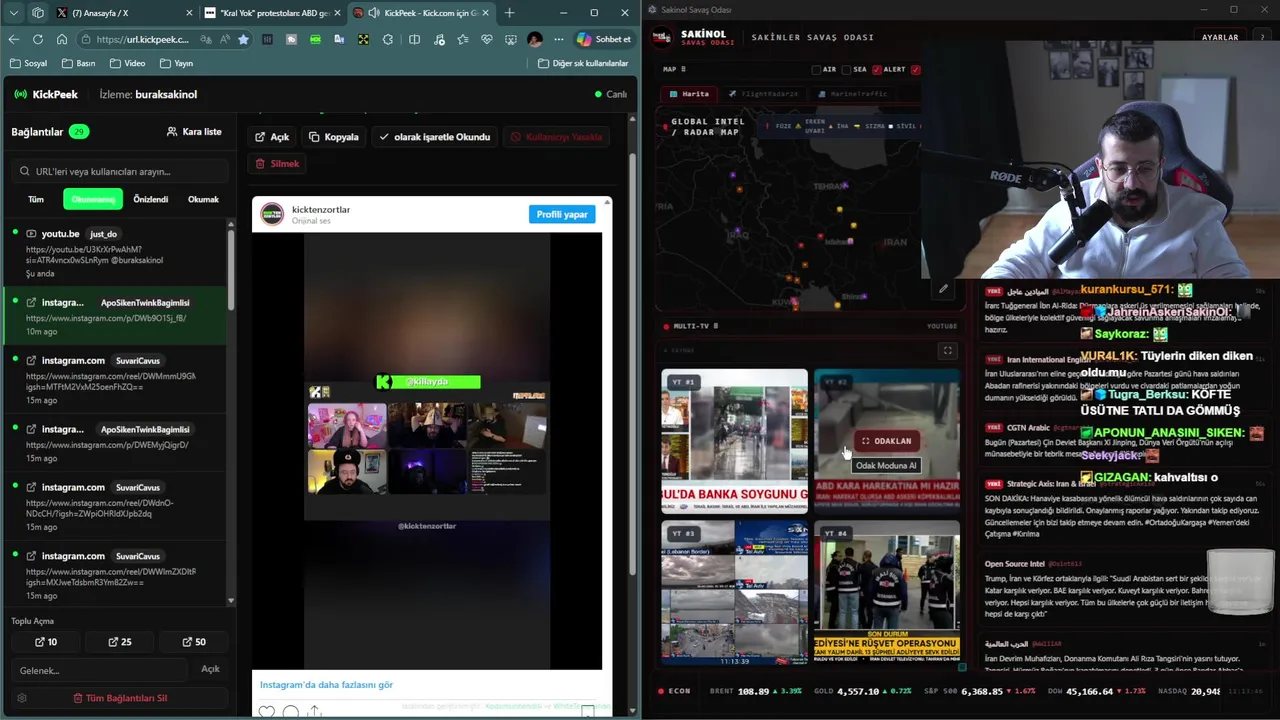
Task: Select the Önizlendi filter tab
Action: 151,199
